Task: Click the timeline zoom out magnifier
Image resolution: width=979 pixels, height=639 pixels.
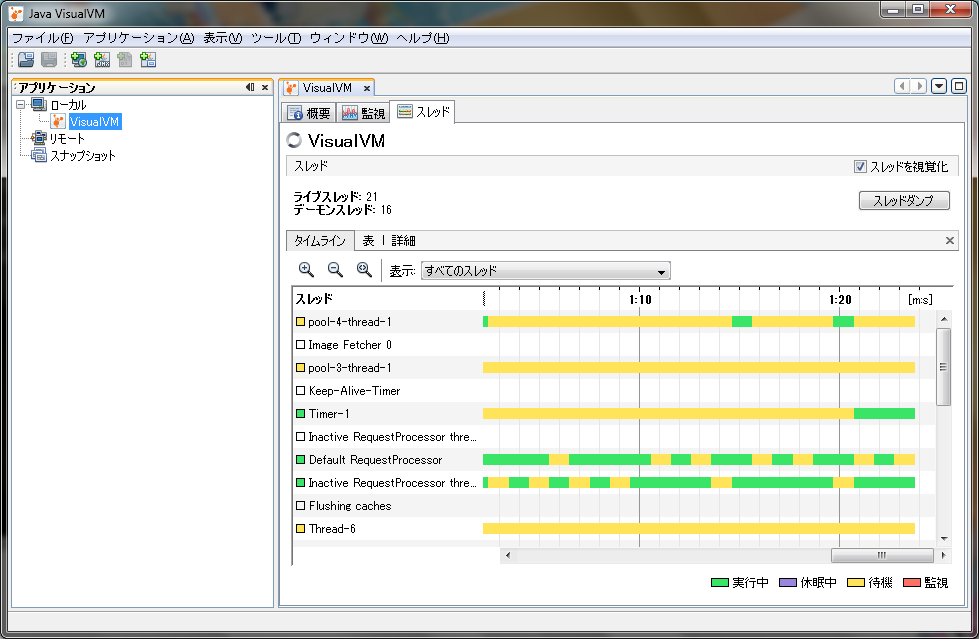Action: [335, 269]
